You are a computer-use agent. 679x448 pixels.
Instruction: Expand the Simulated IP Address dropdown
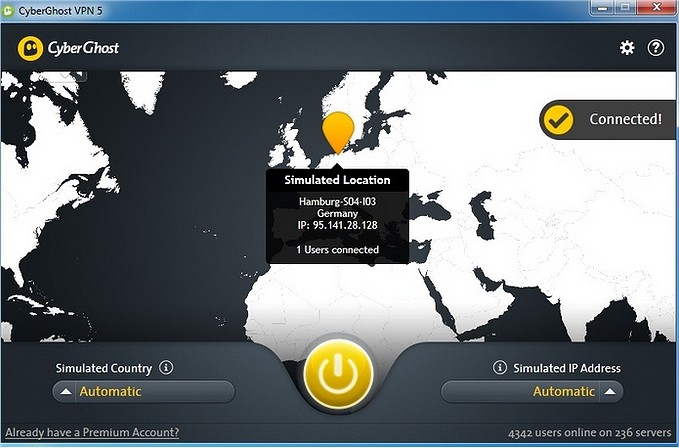point(532,392)
